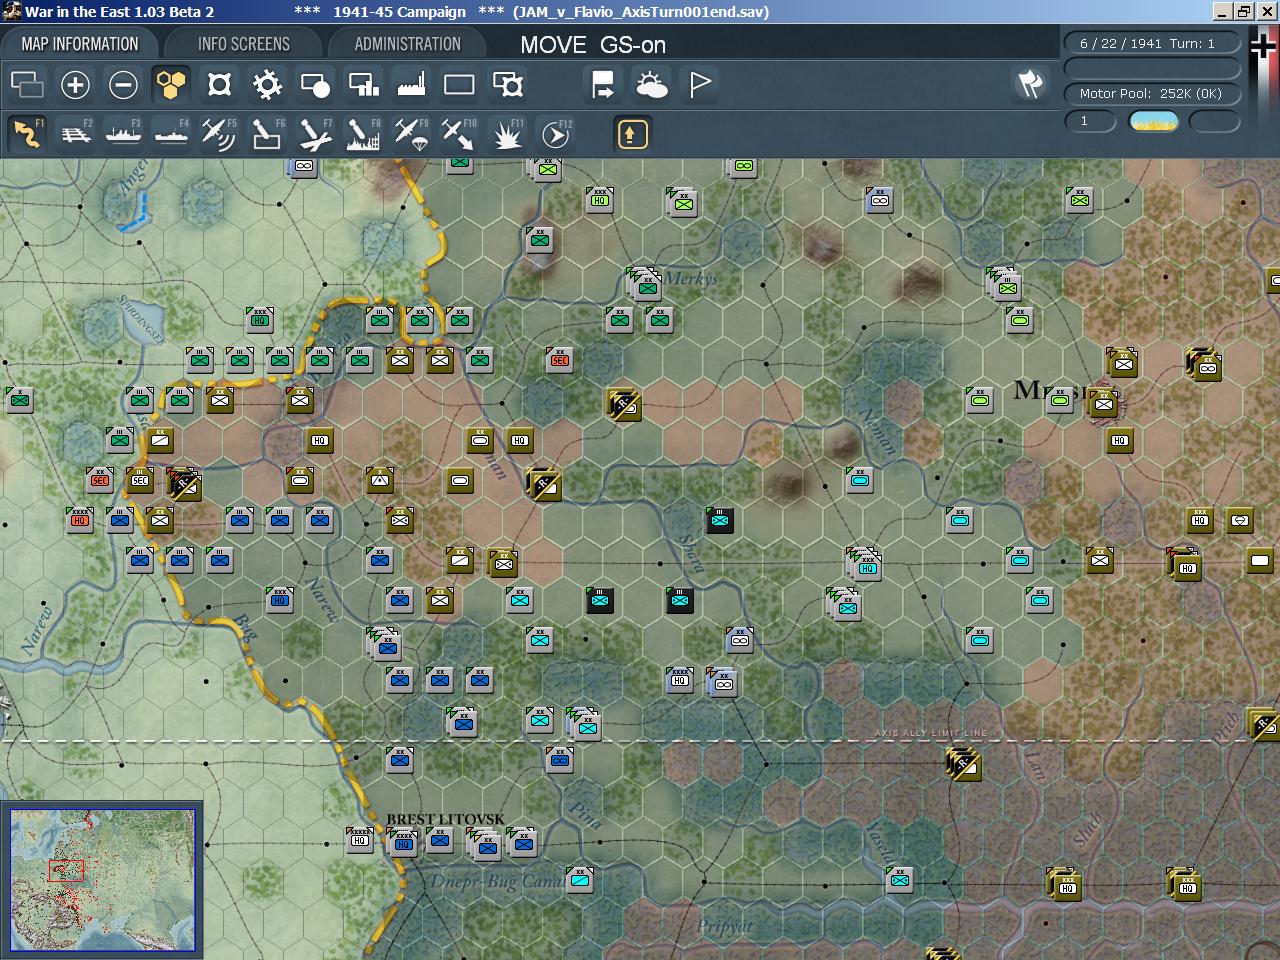Click the rectangle with circle icon
The image size is (1280, 960).
coord(315,85)
